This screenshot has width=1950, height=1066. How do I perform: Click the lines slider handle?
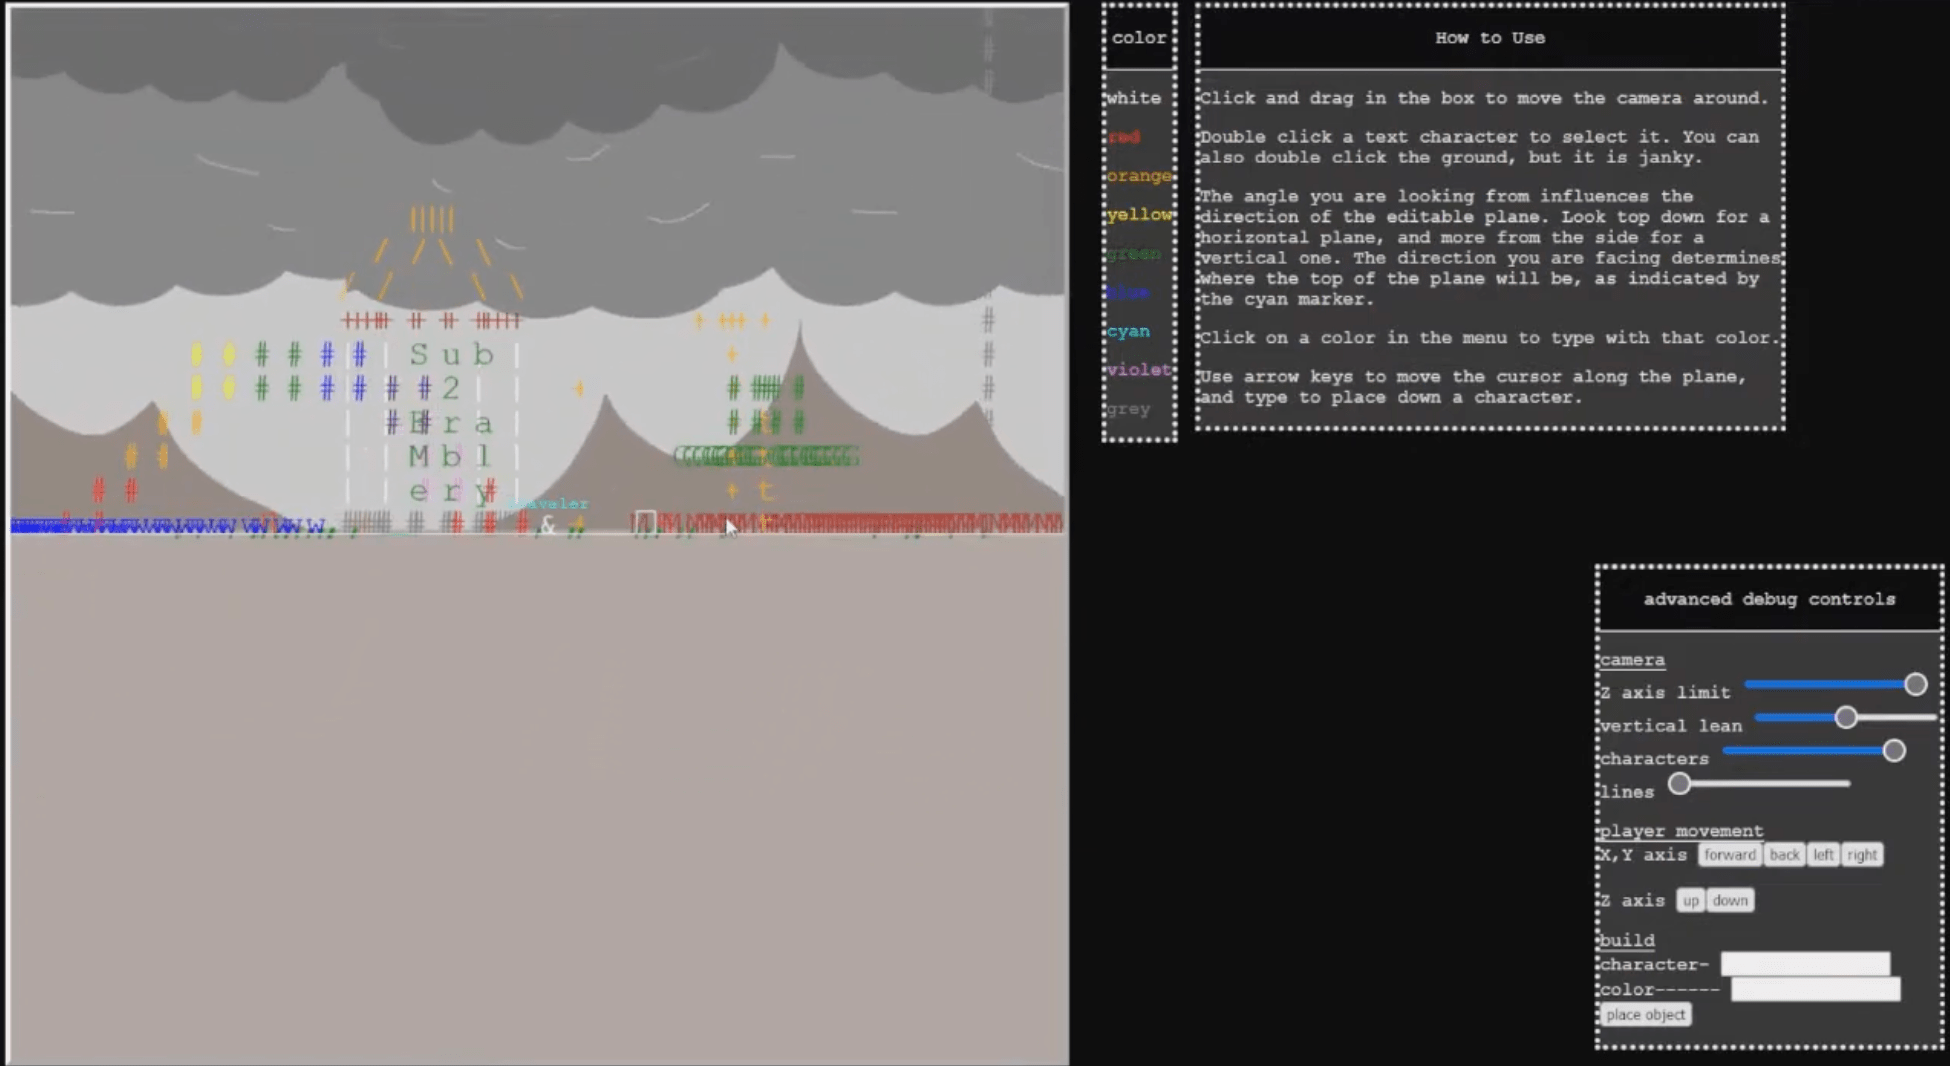[1680, 784]
